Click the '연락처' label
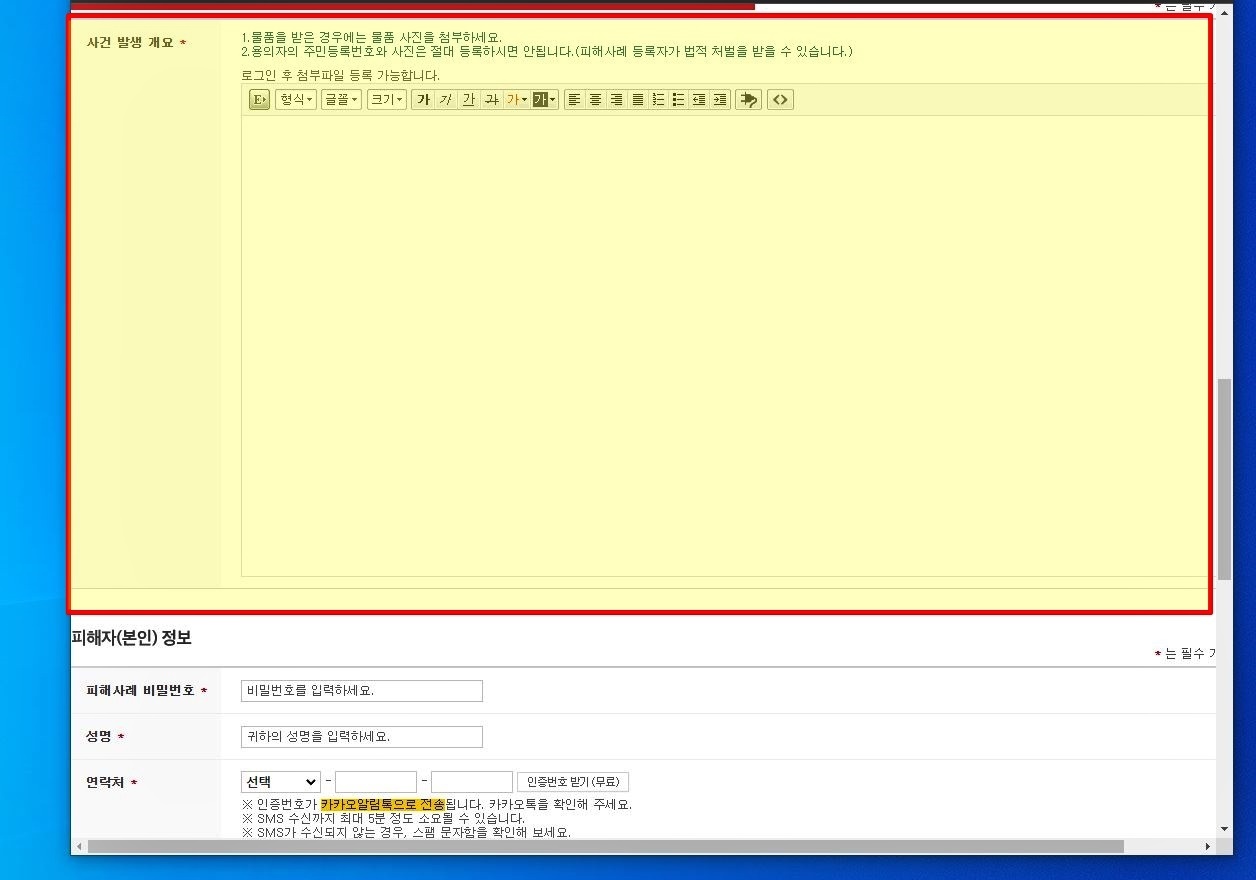Screen dimensions: 1256x880 pyautogui.click(x=105, y=783)
